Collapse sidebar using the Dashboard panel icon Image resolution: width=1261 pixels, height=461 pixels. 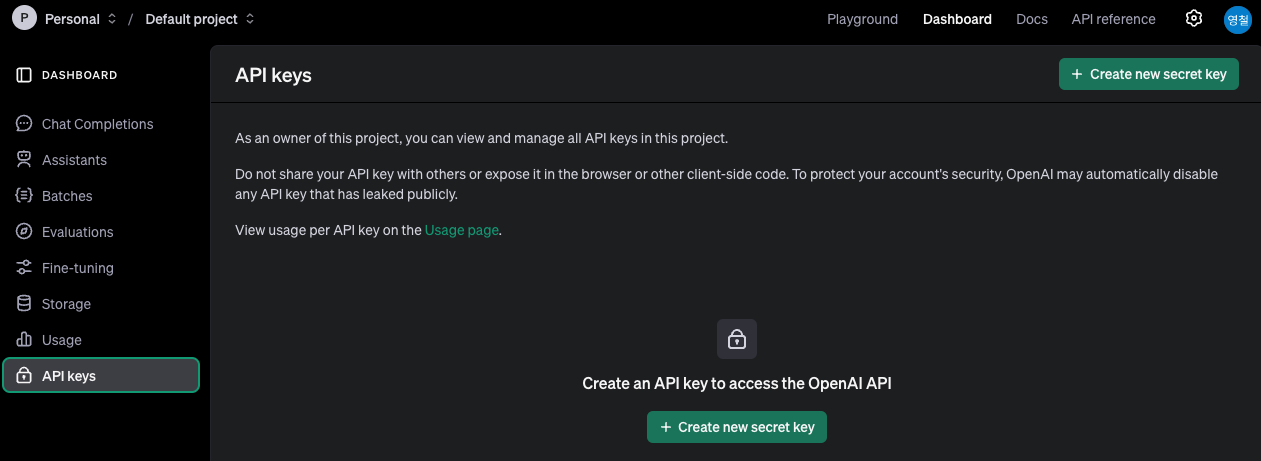(x=24, y=75)
